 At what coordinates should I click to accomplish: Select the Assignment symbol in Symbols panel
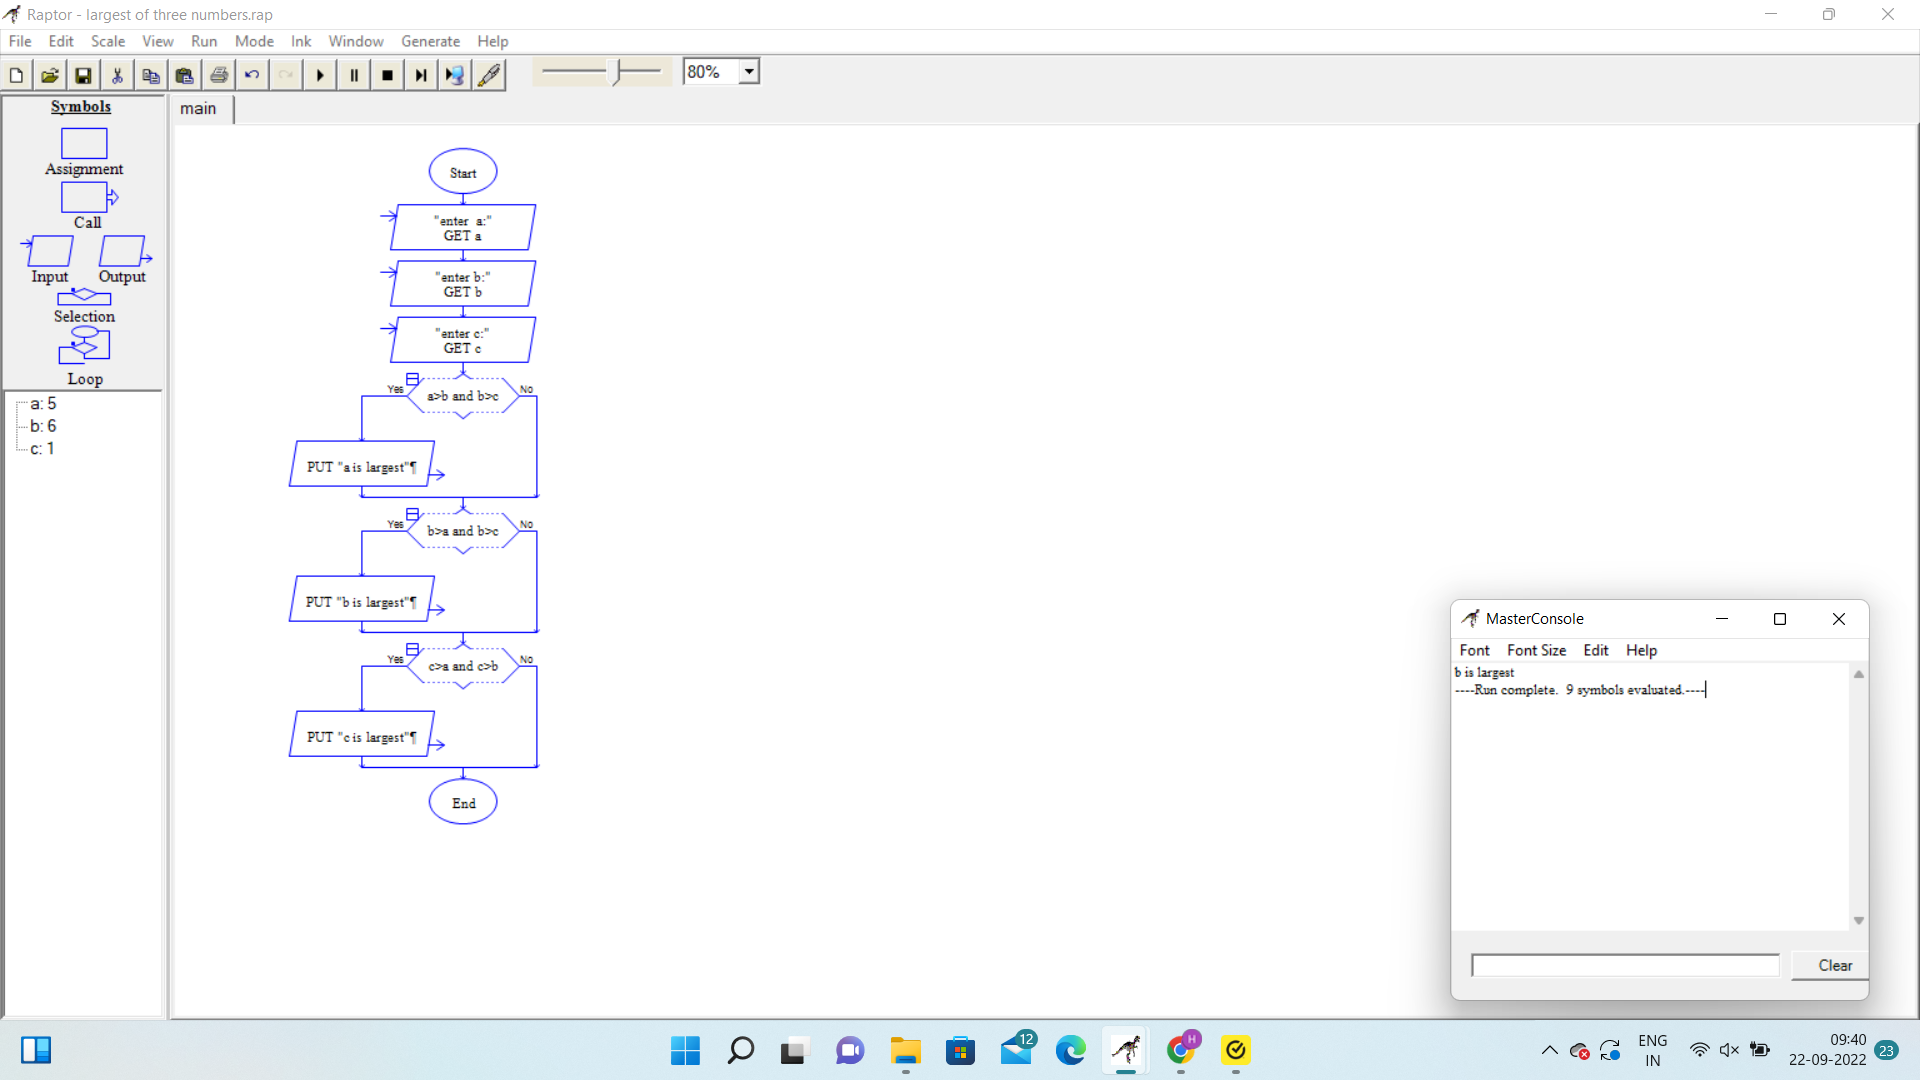pyautogui.click(x=84, y=144)
